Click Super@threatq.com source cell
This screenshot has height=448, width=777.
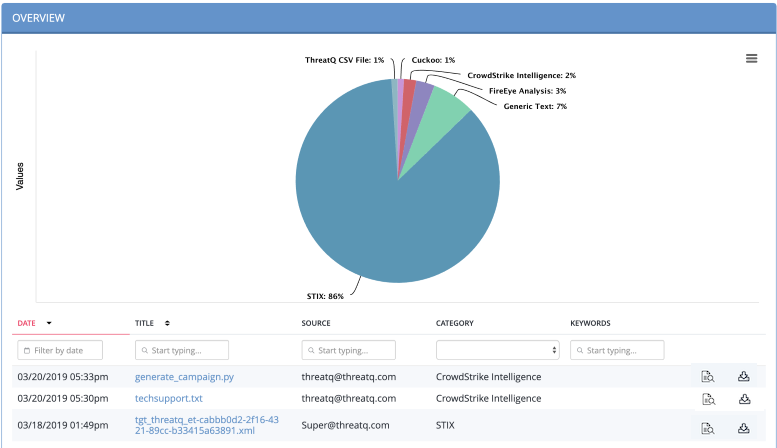[x=345, y=425]
